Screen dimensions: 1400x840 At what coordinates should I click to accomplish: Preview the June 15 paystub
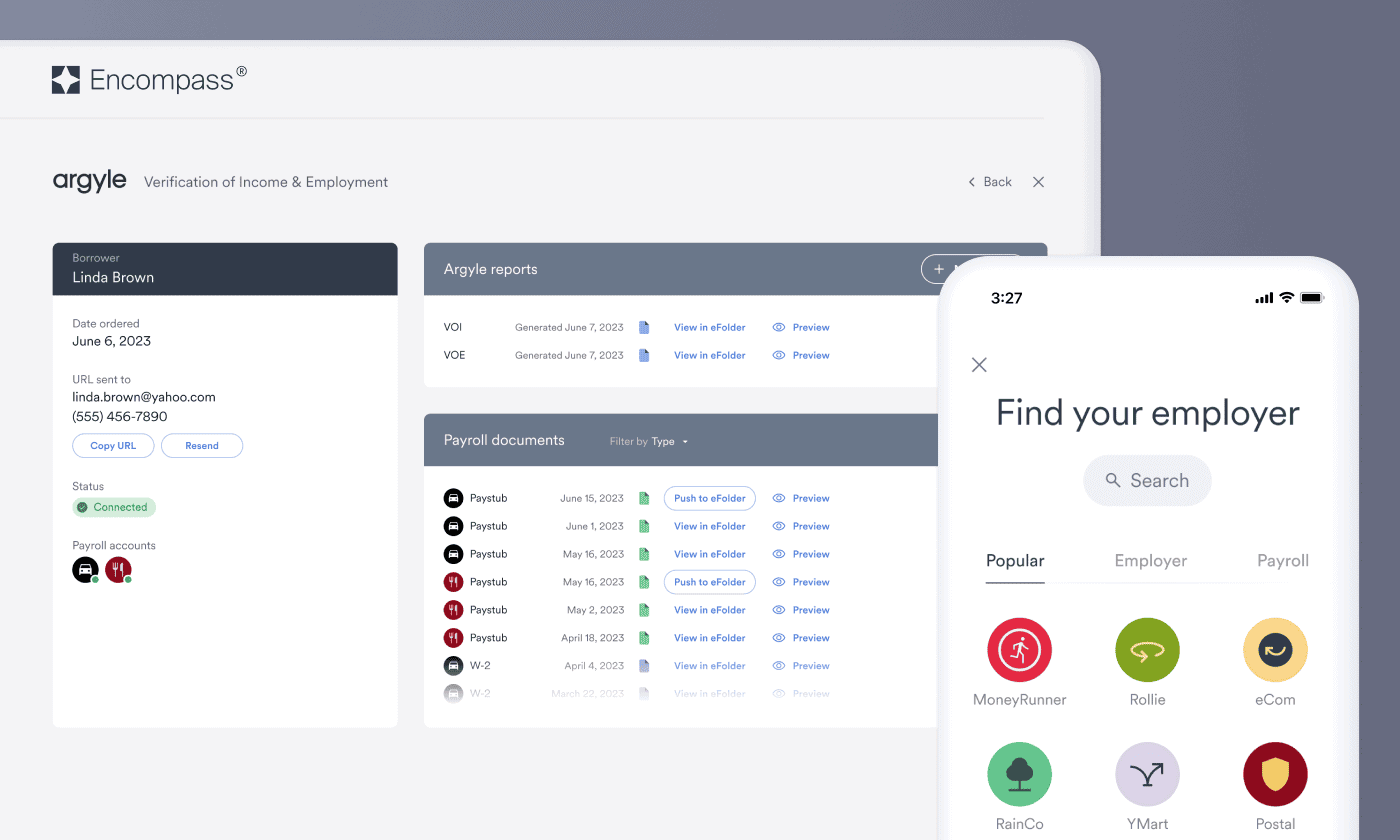801,498
